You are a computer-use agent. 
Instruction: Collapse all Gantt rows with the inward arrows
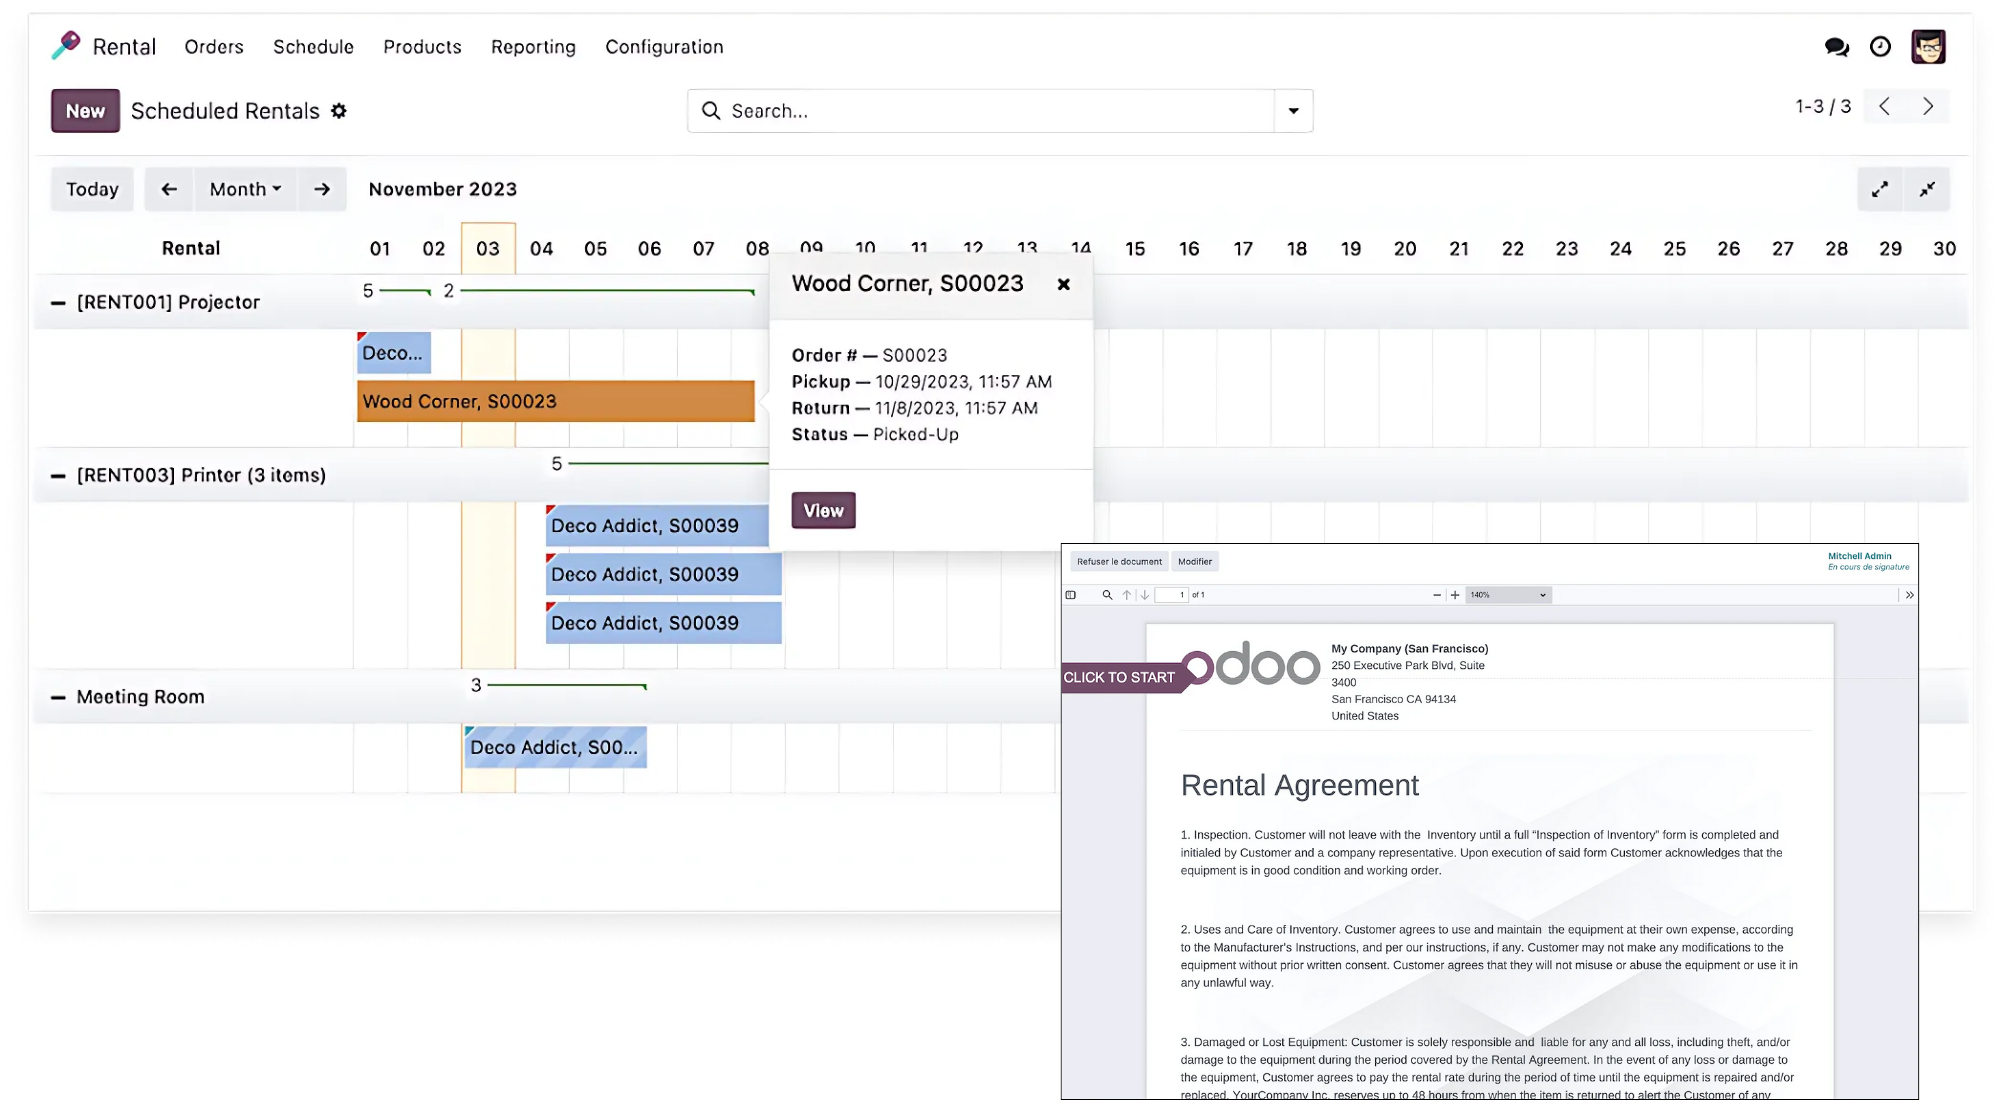[x=1927, y=189]
